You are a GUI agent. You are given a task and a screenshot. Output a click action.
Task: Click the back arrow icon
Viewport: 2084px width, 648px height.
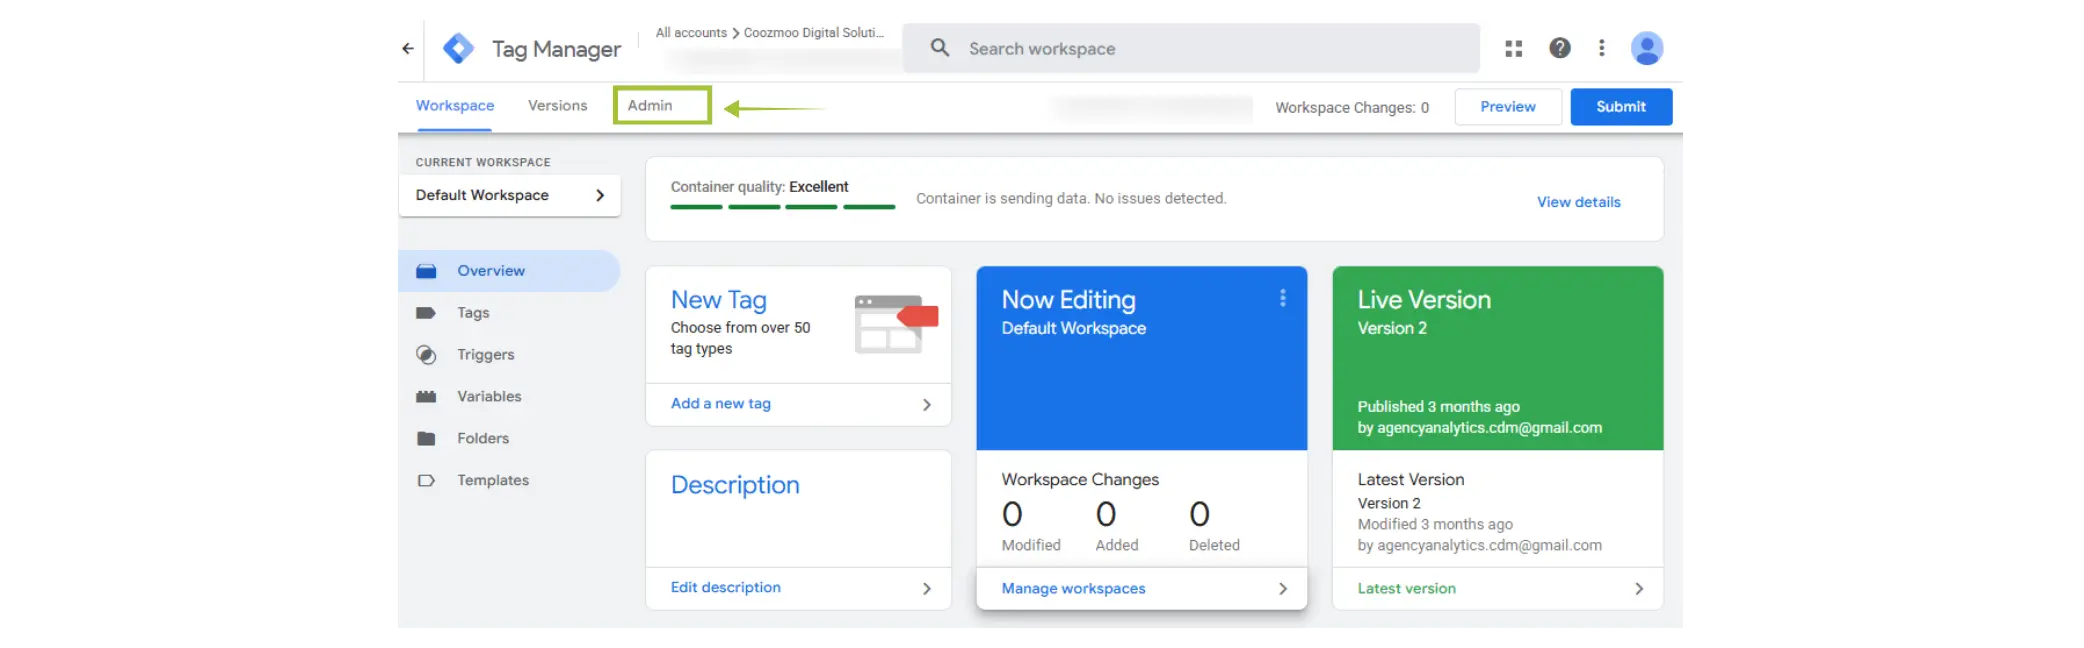[408, 48]
